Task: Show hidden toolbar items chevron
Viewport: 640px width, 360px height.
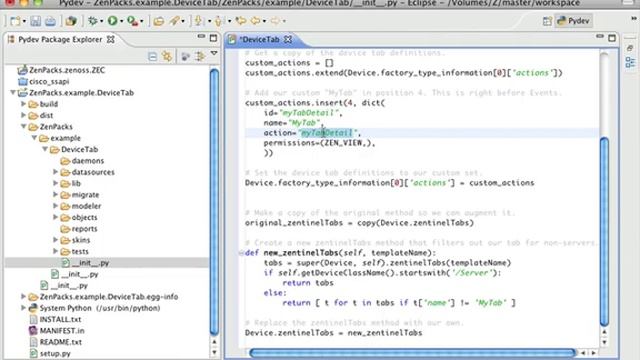Action: 634,18
